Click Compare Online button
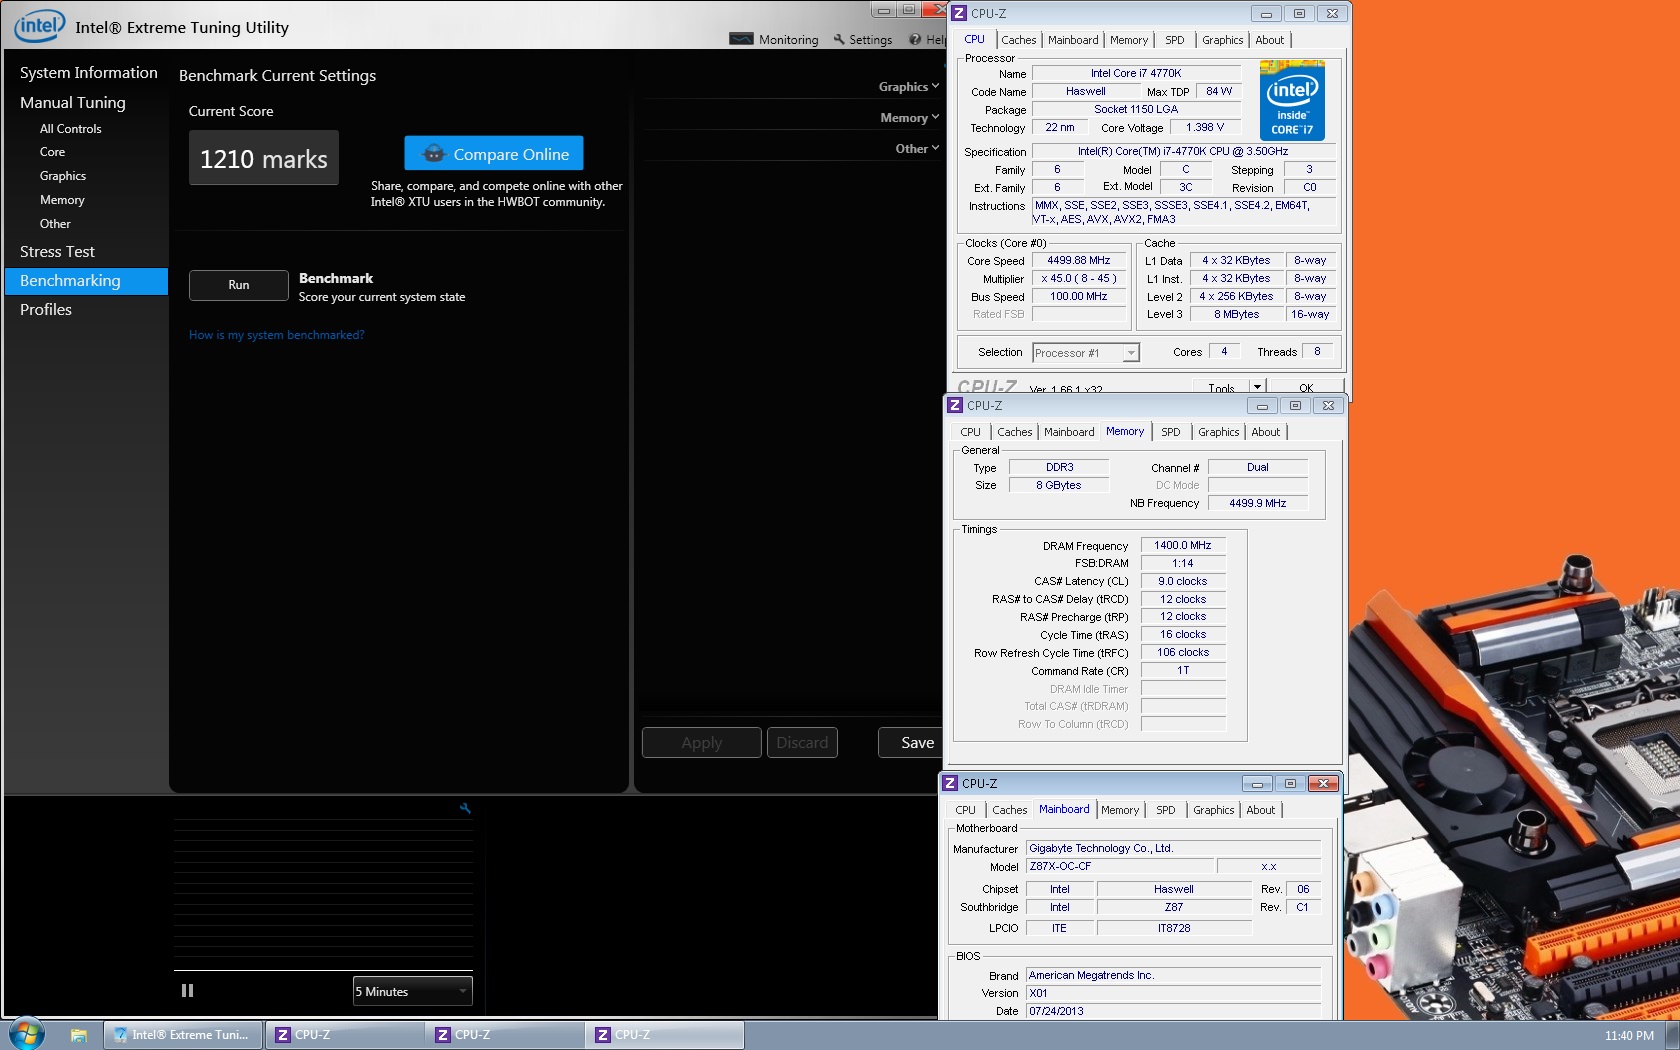Image resolution: width=1680 pixels, height=1050 pixels. tap(494, 153)
